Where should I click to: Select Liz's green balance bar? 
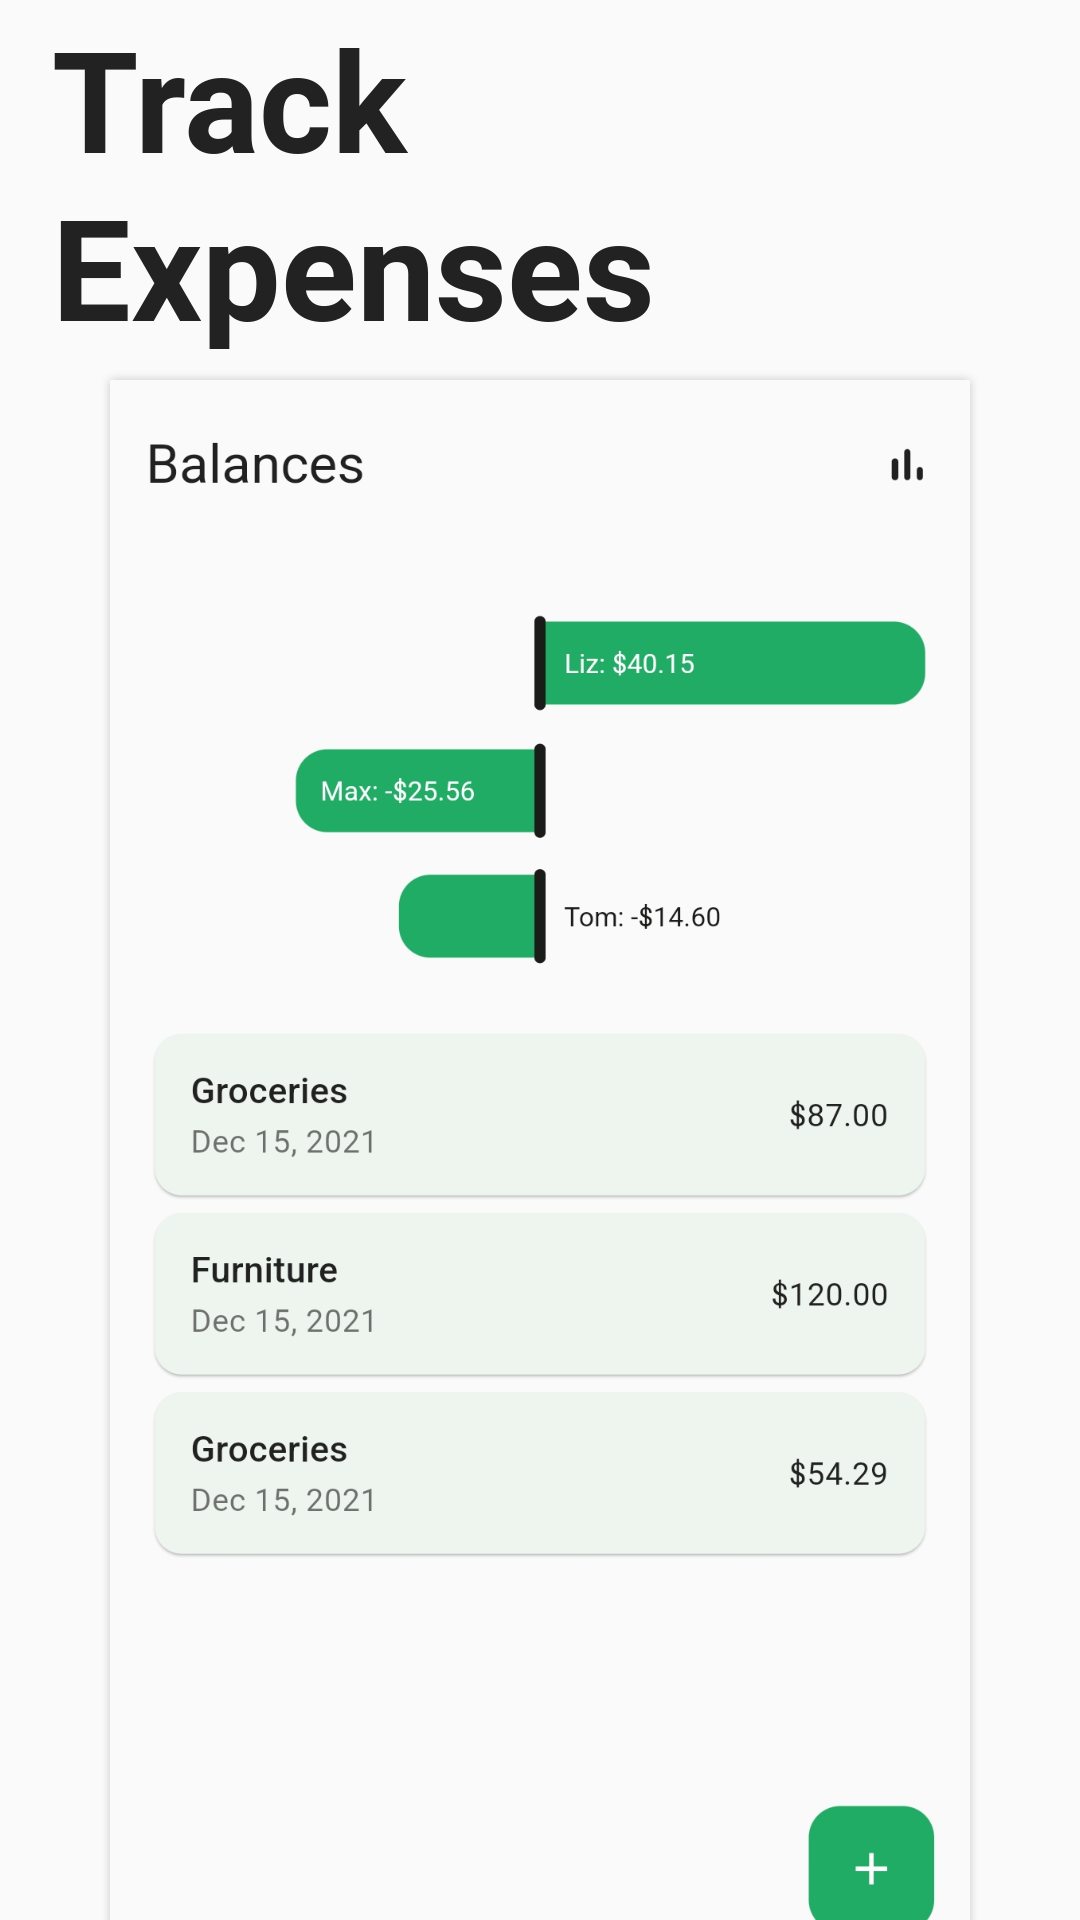800,663
